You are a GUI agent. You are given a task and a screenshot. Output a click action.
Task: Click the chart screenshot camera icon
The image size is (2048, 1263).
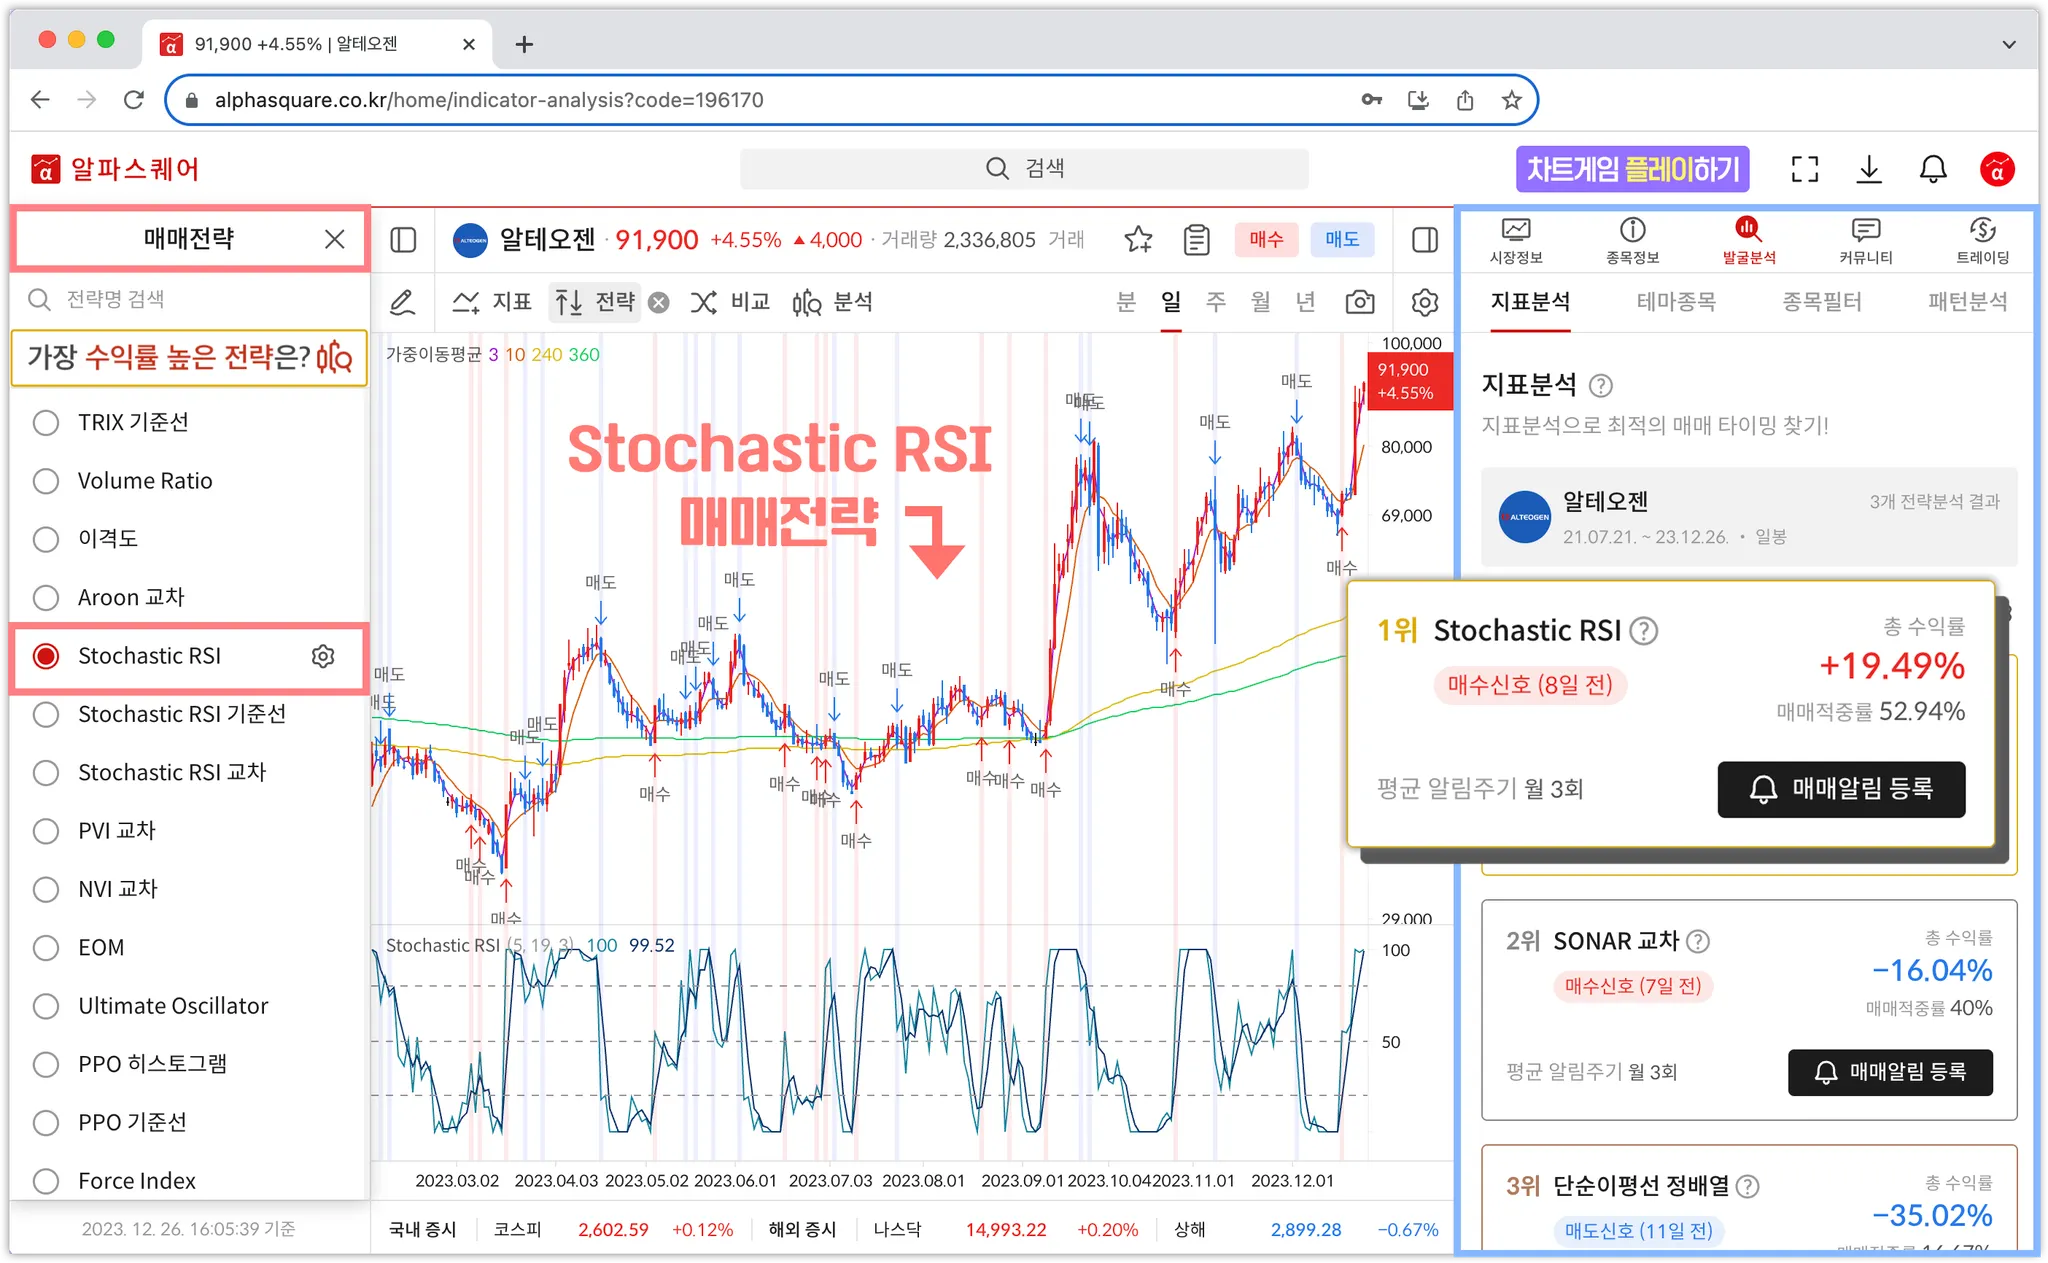click(x=1359, y=302)
